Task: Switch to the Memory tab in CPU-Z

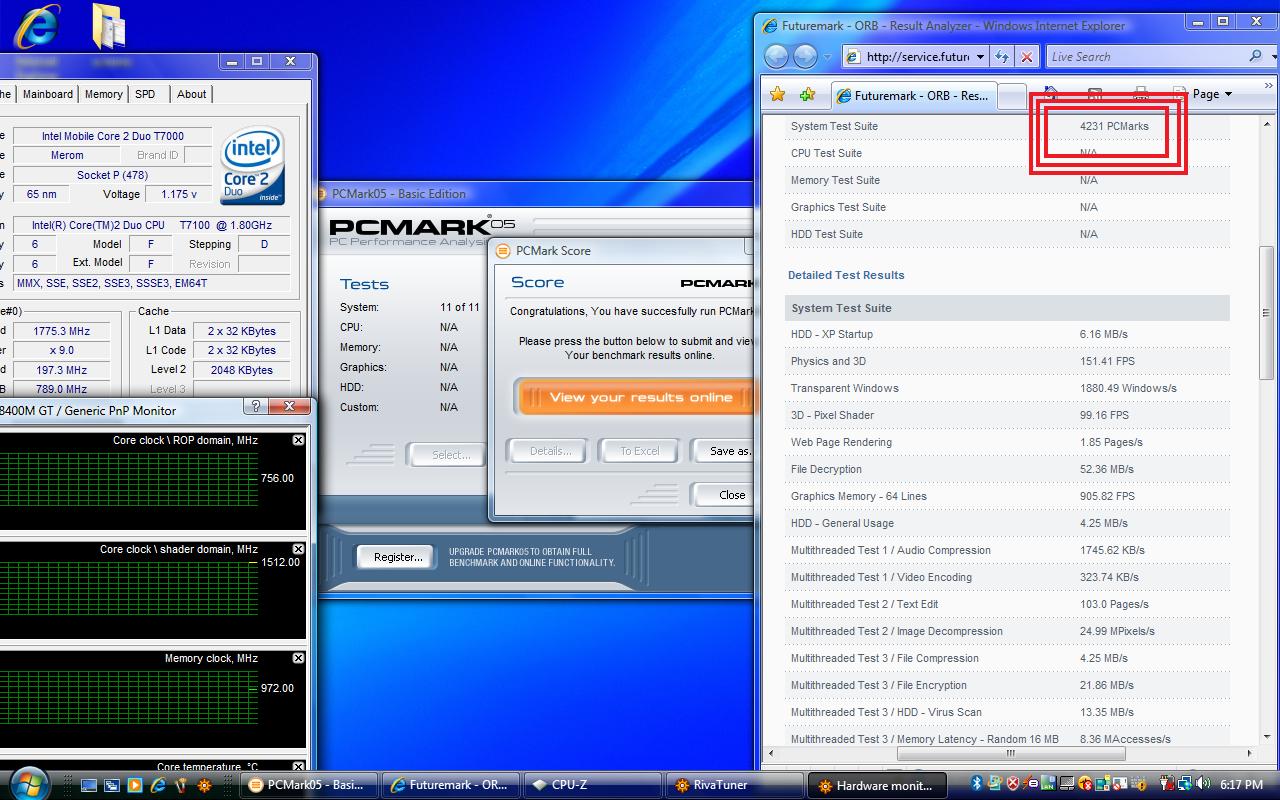Action: (x=103, y=94)
